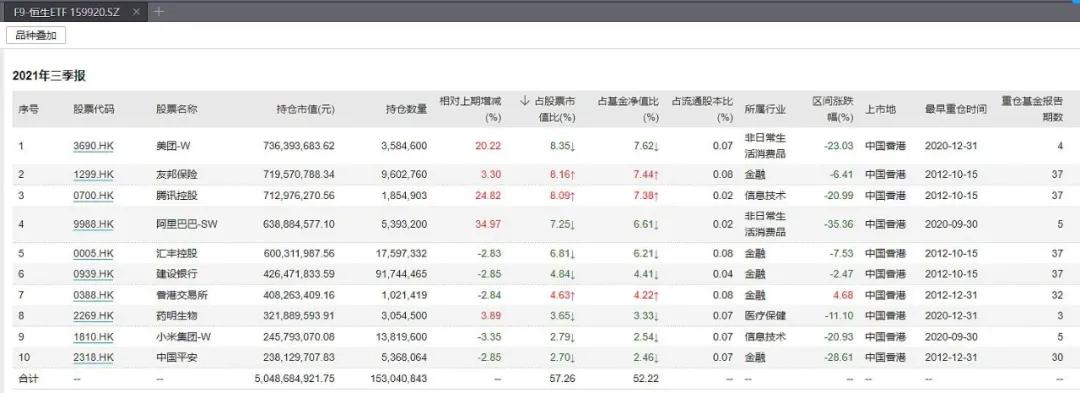Select stock name 建设银行
The height and width of the screenshot is (393, 1080).
(x=176, y=274)
